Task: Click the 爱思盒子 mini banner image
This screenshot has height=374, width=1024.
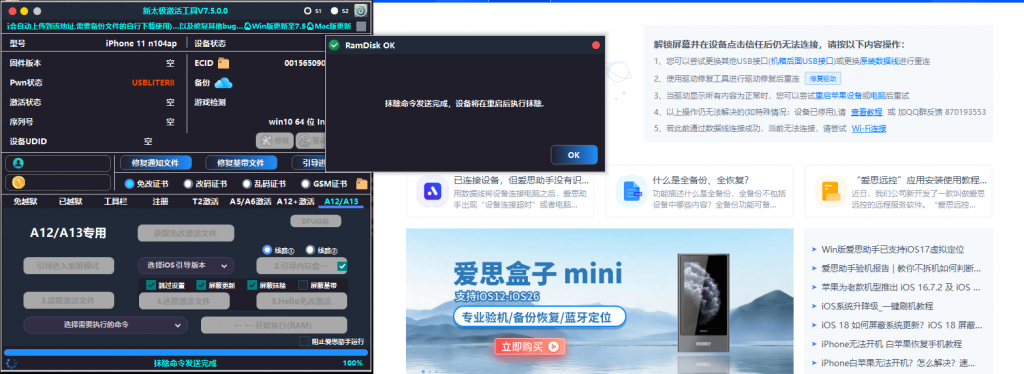Action: tap(600, 301)
